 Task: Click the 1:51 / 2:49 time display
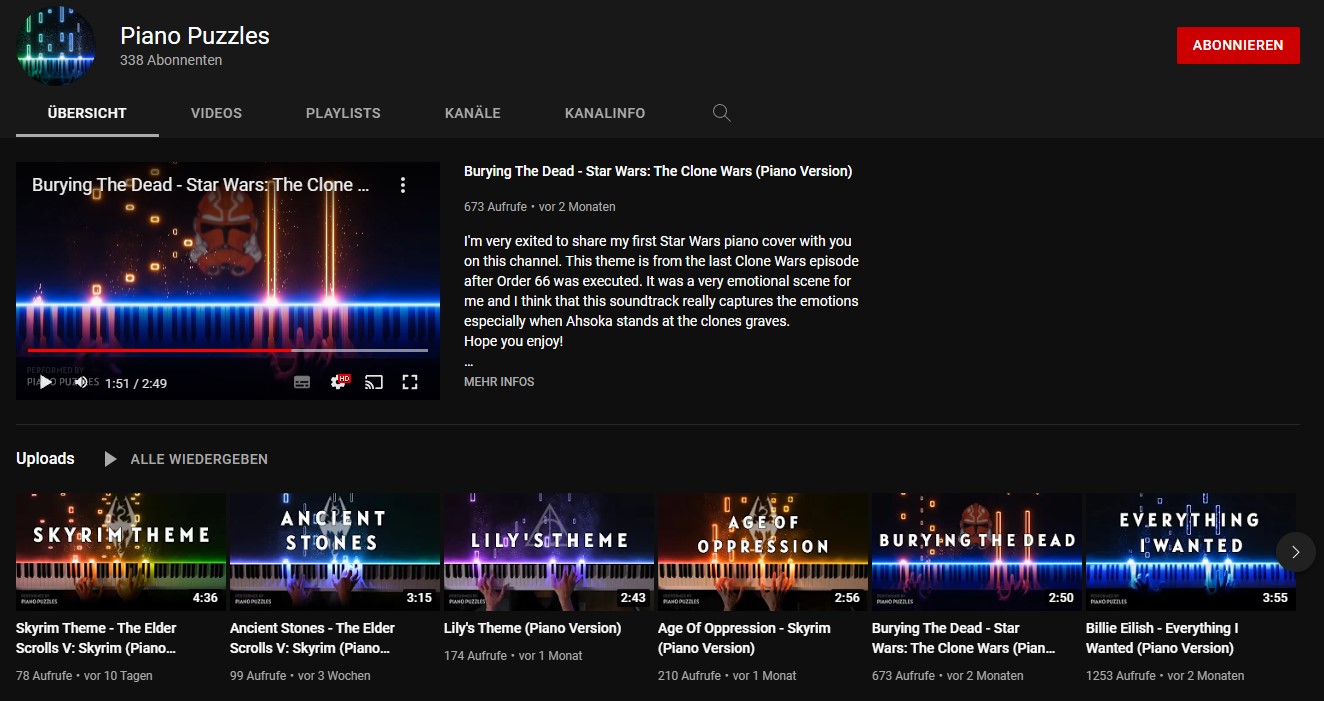(x=136, y=383)
